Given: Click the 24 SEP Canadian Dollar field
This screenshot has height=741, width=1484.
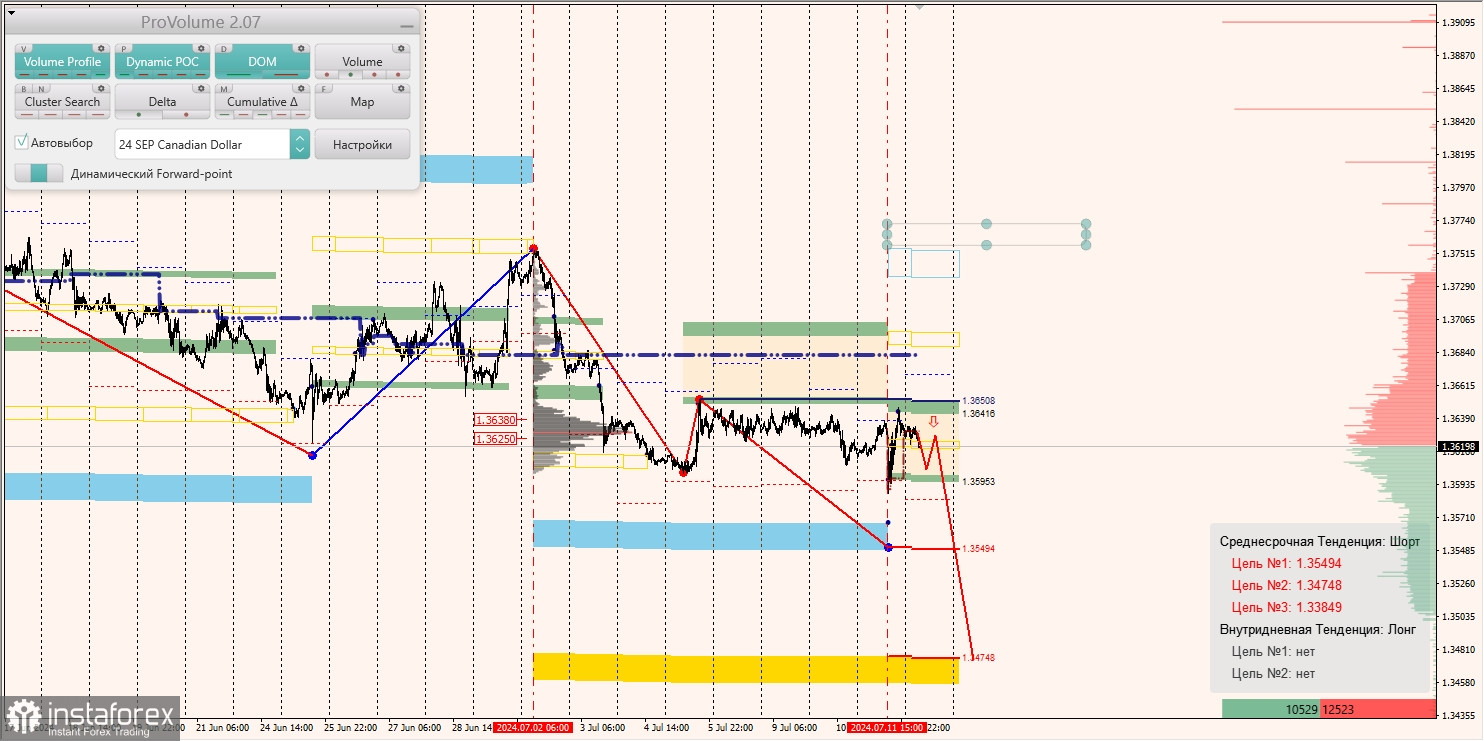Looking at the screenshot, I should pyautogui.click(x=202, y=144).
